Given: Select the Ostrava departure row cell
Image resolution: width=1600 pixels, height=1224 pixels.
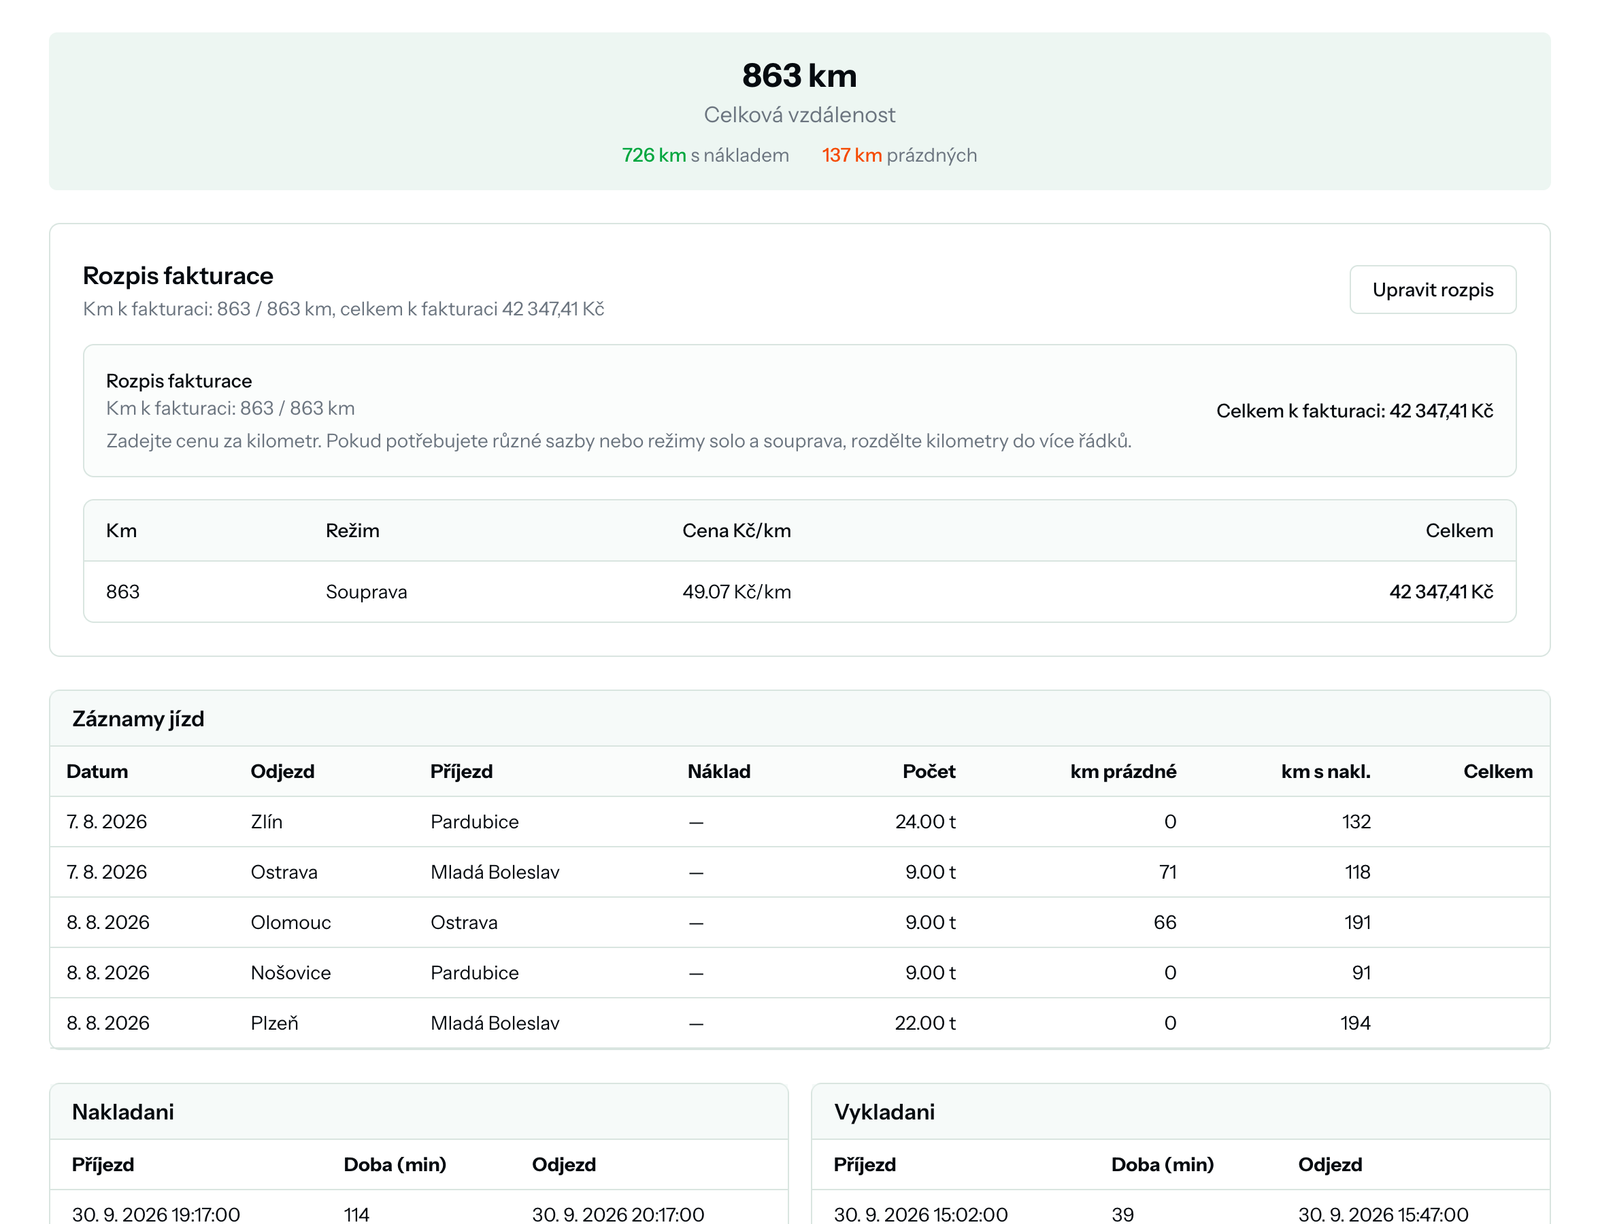Looking at the screenshot, I should [x=284, y=872].
